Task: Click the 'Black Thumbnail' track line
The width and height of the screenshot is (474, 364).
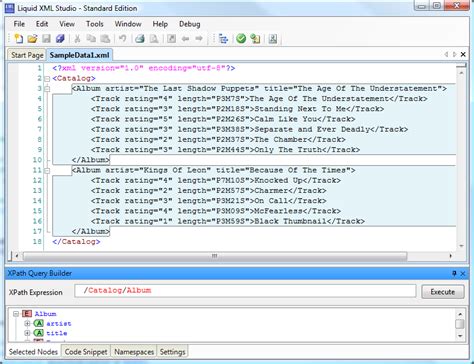Action: click(x=228, y=221)
